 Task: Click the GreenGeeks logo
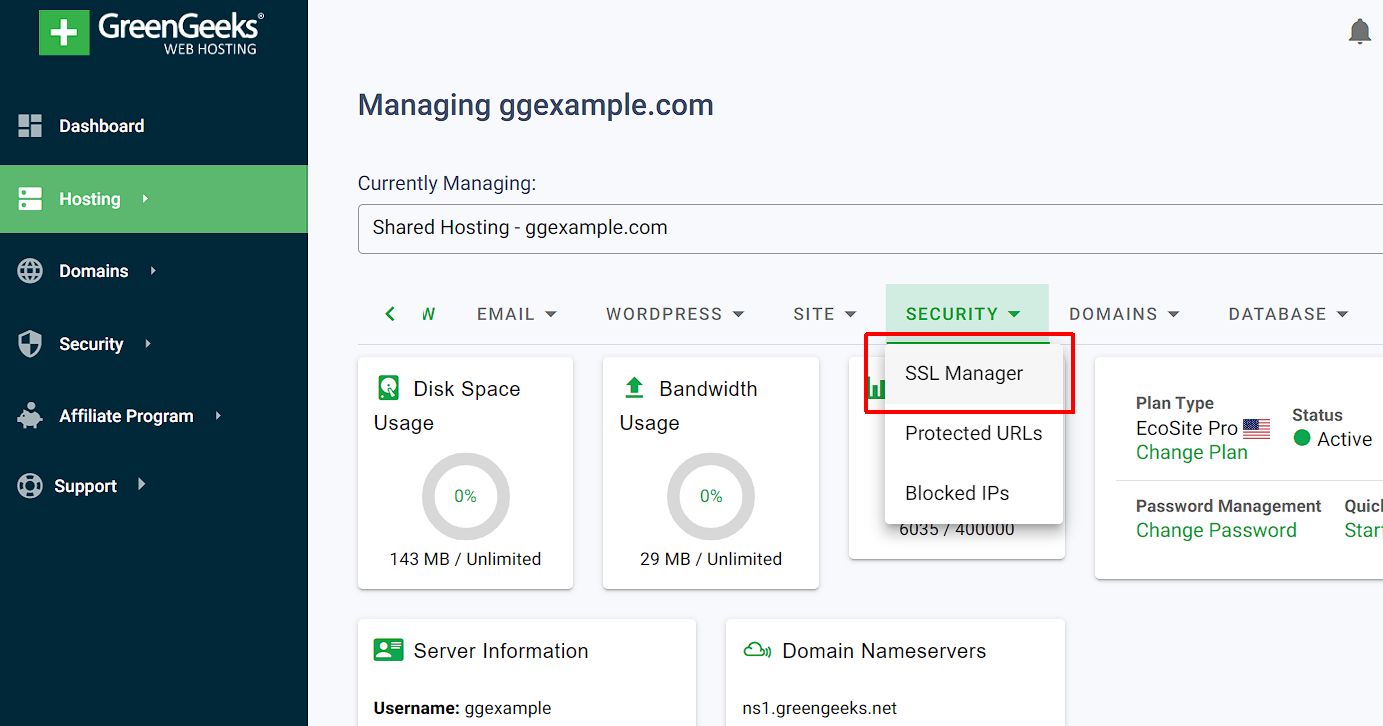point(151,32)
